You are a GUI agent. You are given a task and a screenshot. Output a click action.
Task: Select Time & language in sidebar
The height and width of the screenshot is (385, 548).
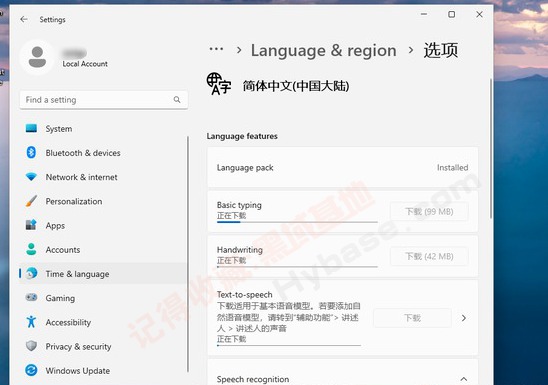(x=102, y=274)
